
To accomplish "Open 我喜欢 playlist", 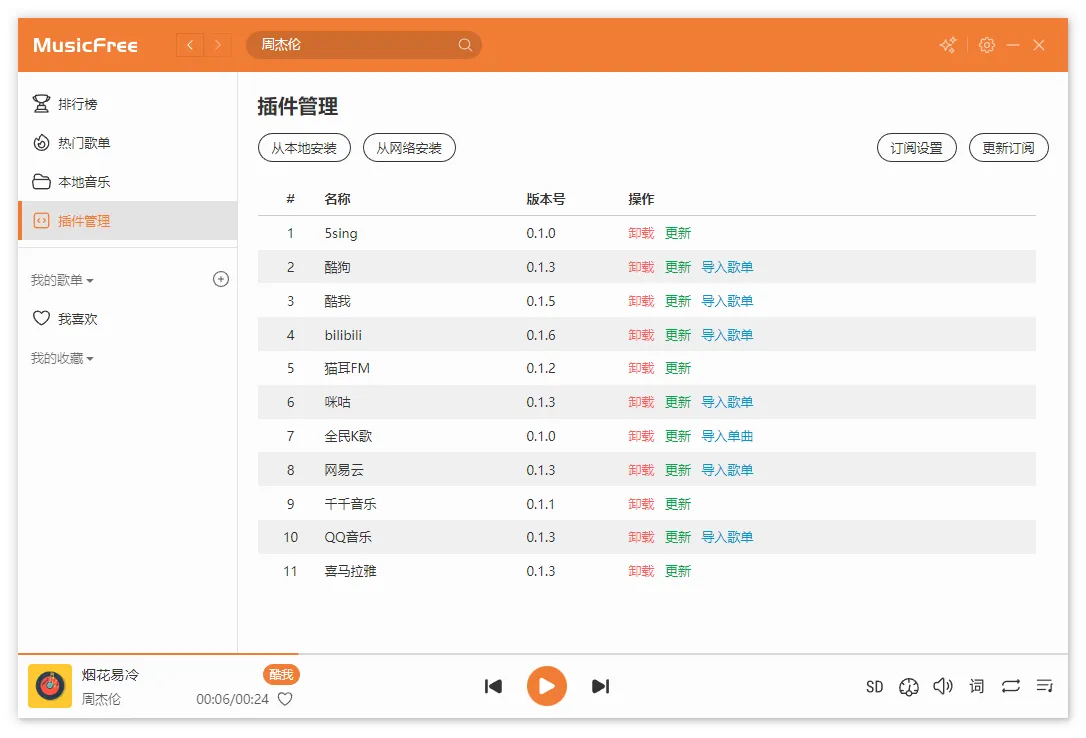I will point(128,318).
